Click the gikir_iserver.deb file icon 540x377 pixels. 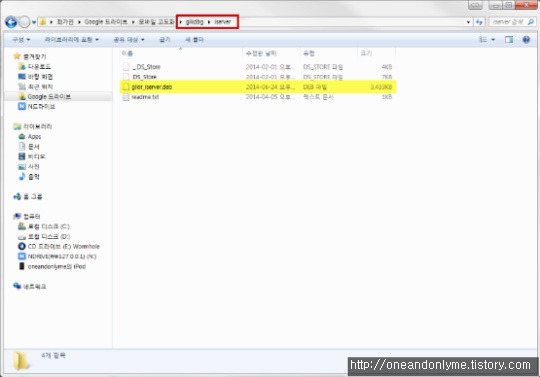126,87
